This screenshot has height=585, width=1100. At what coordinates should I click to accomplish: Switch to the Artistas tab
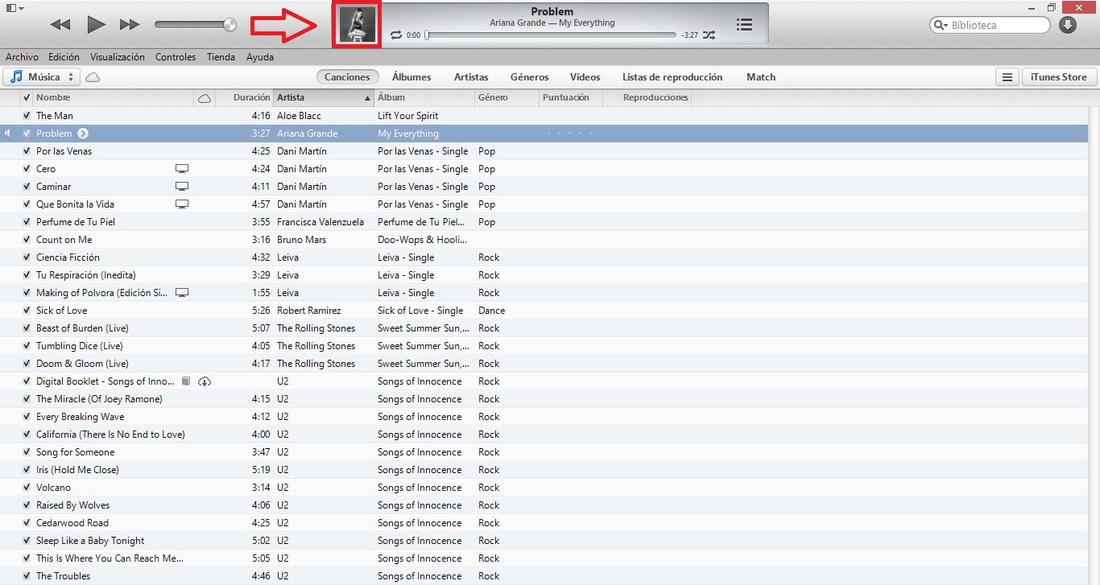(471, 77)
